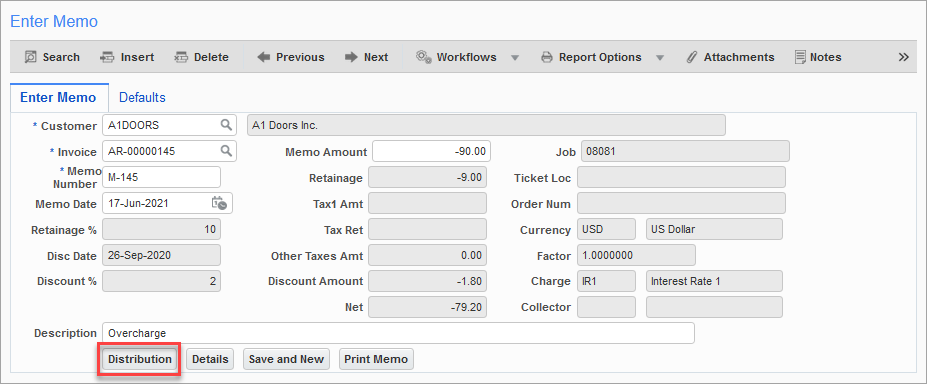The image size is (927, 384).
Task: Click the Memo Amount input field
Action: pyautogui.click(x=432, y=151)
